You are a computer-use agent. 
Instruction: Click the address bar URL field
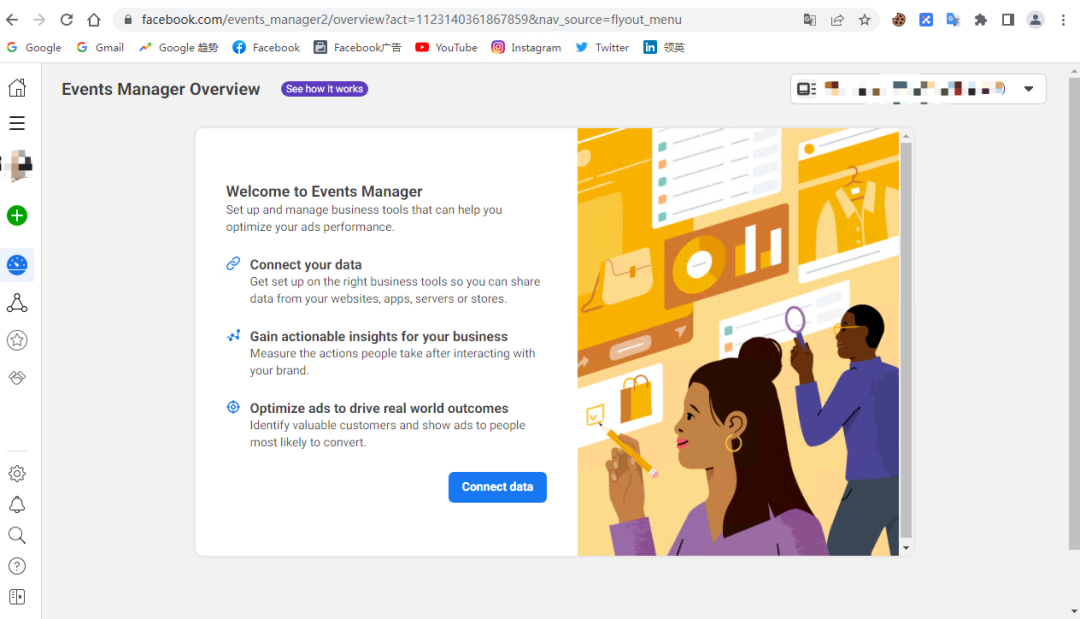411,20
